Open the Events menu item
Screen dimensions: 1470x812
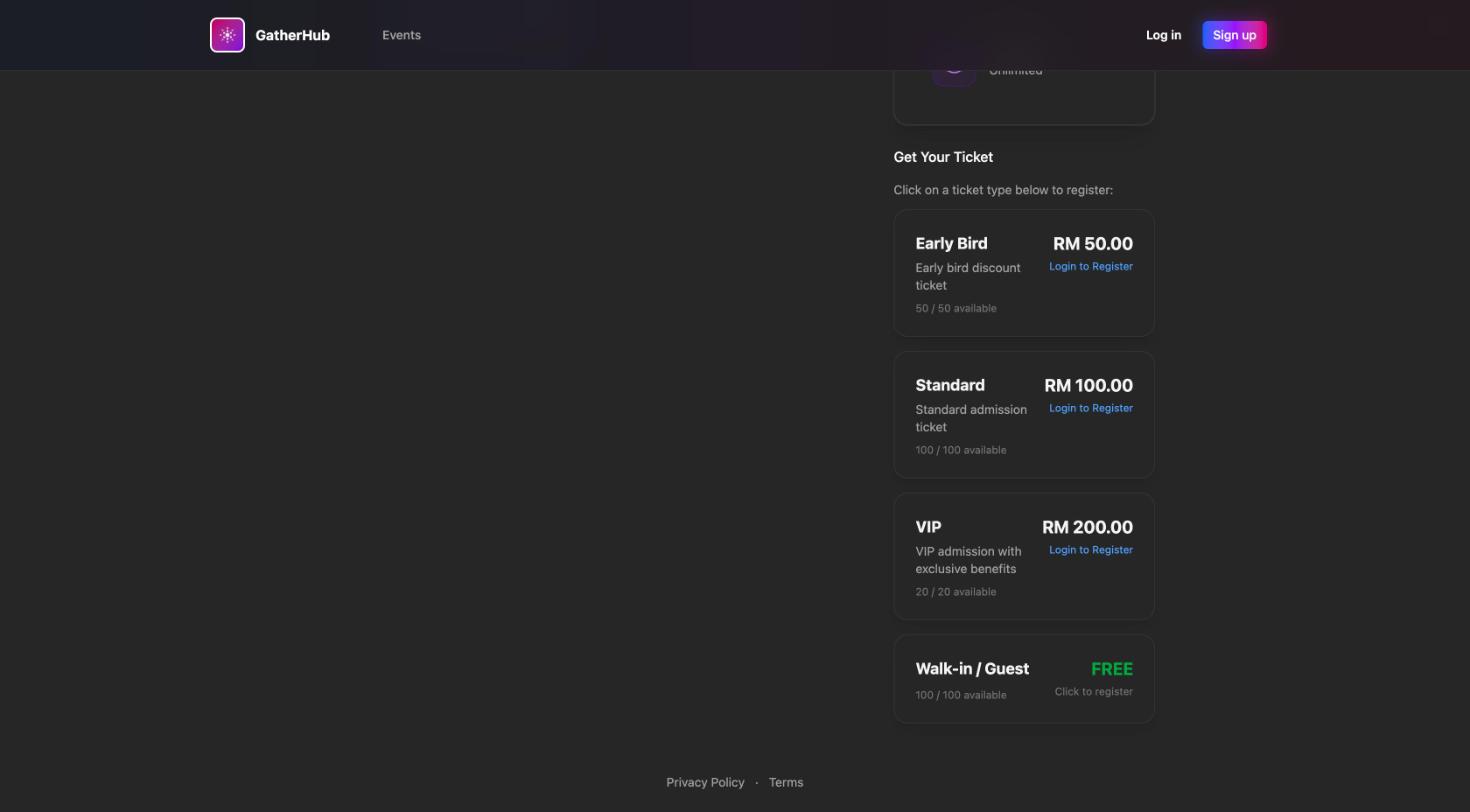coord(401,35)
